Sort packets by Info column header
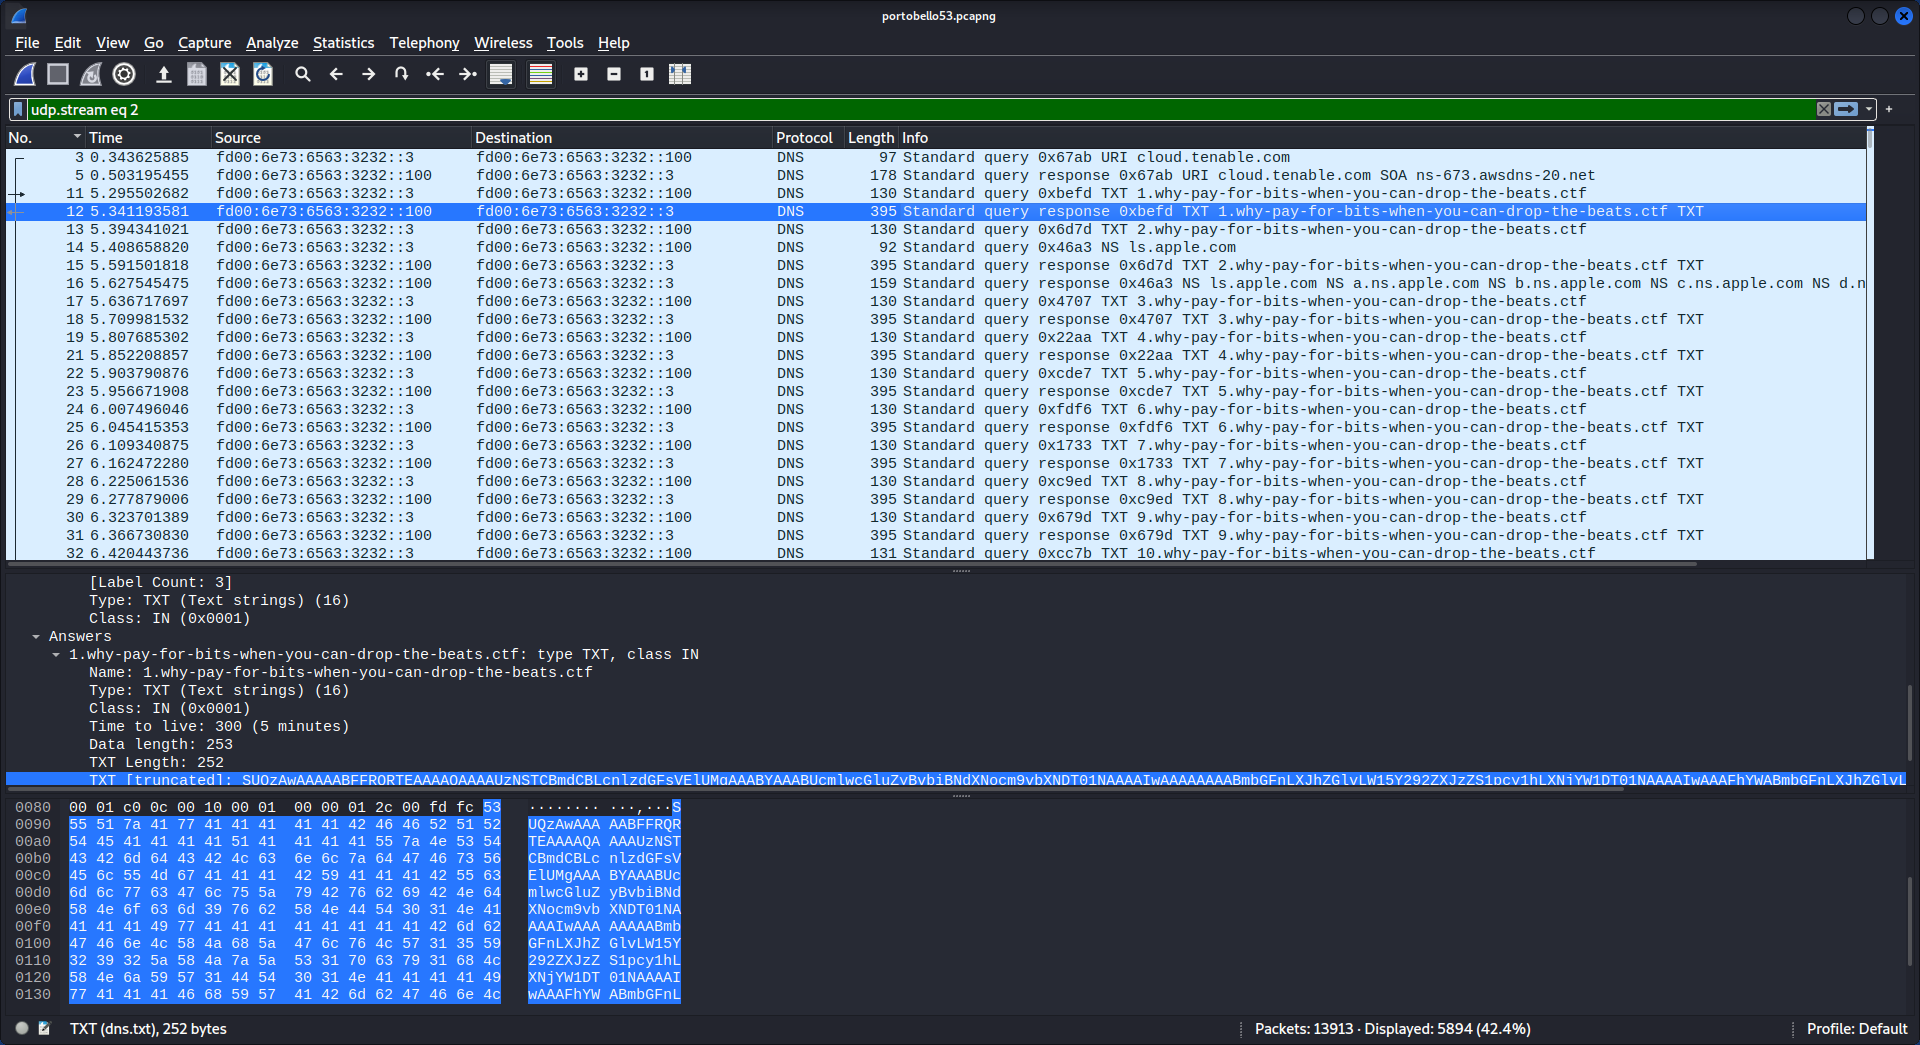The height and width of the screenshot is (1045, 1920). tap(1380, 138)
